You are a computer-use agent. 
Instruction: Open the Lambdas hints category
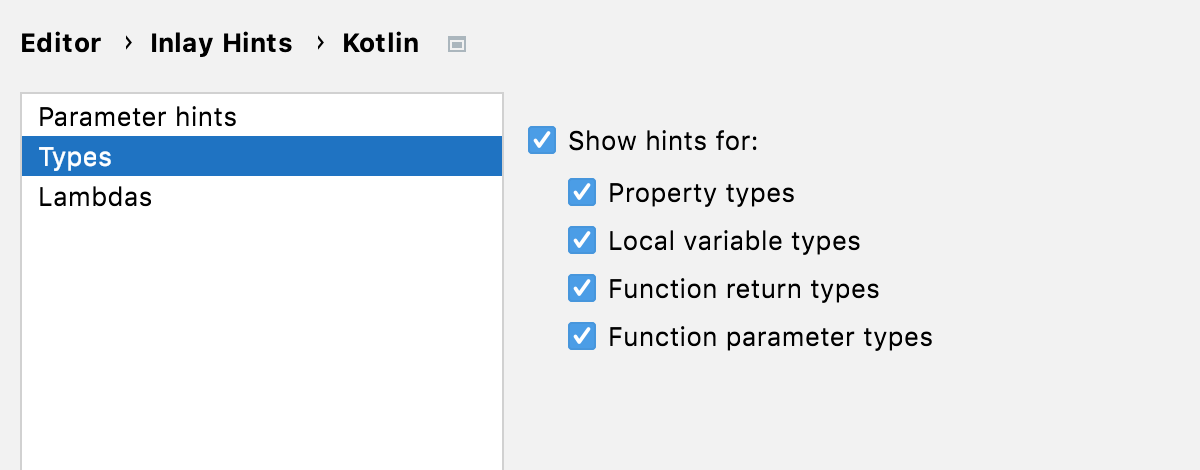point(95,197)
